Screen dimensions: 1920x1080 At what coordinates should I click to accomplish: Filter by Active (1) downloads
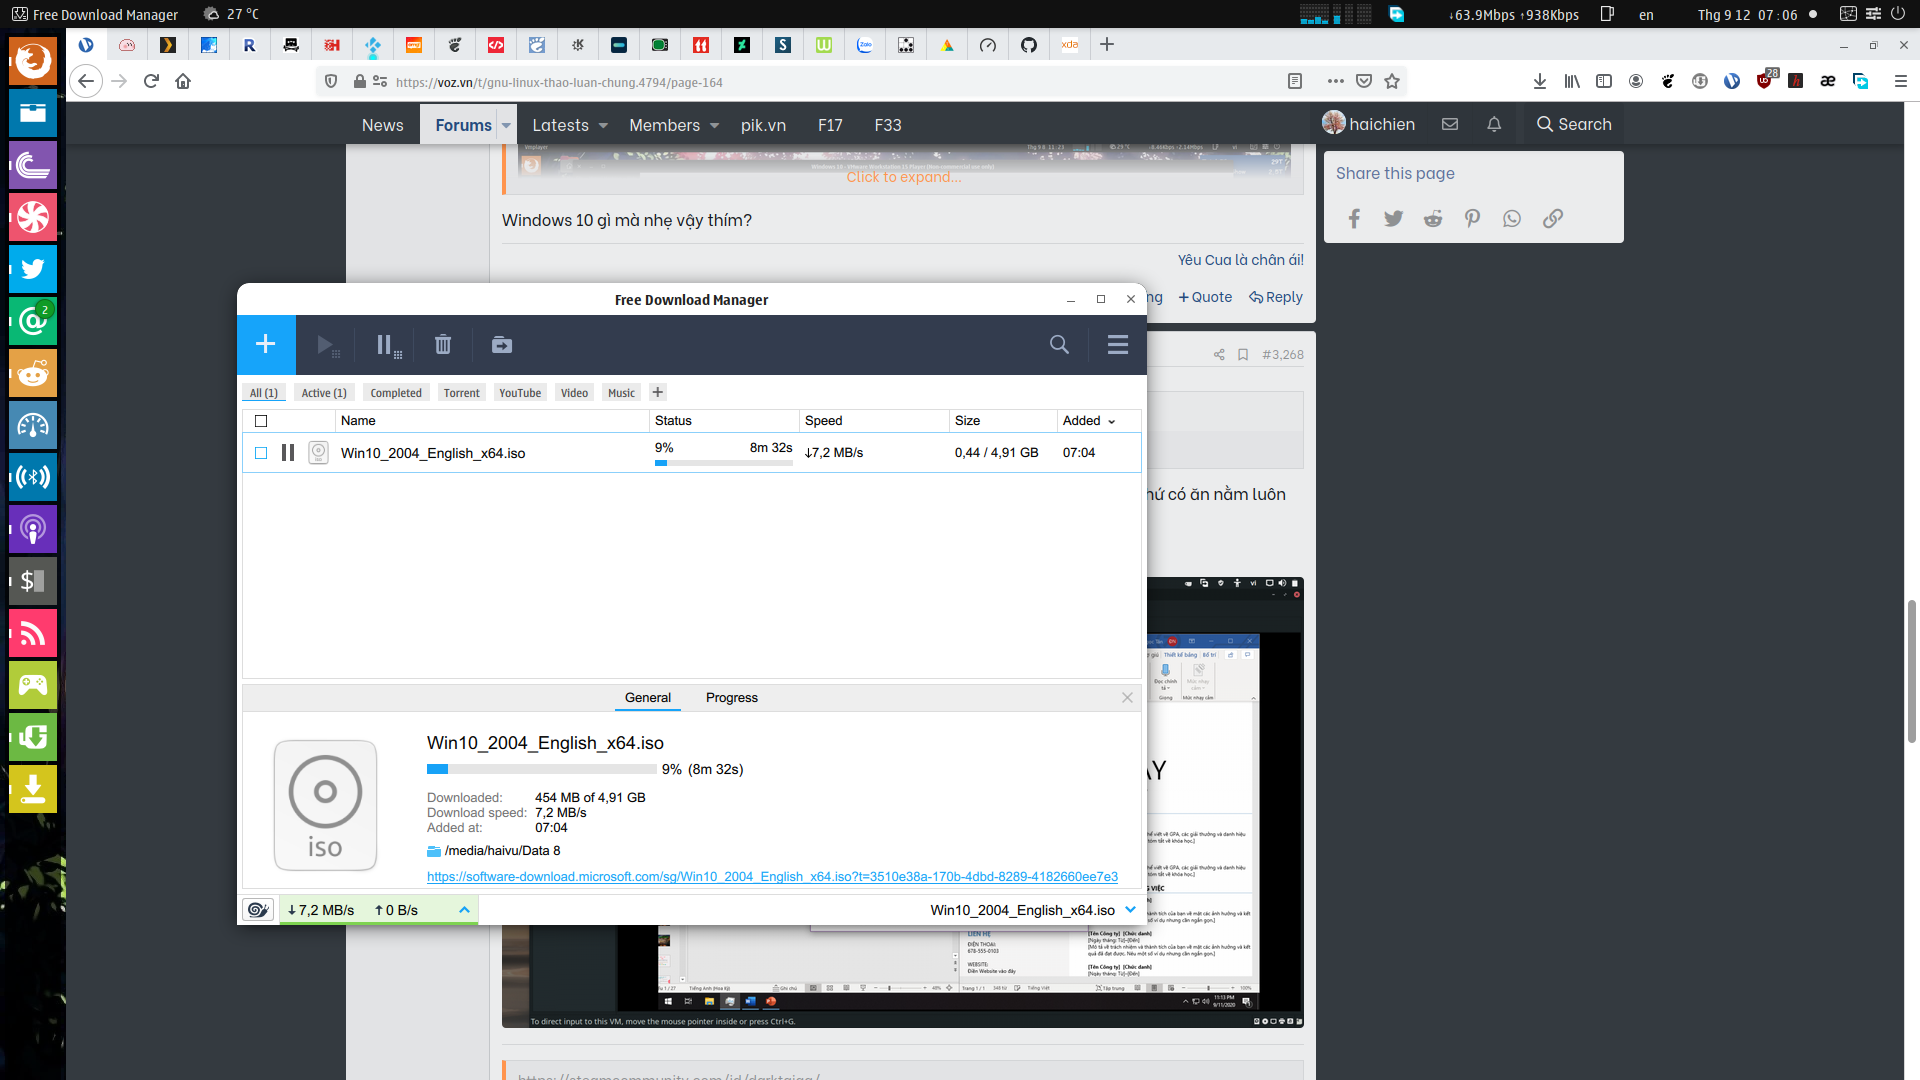(324, 393)
